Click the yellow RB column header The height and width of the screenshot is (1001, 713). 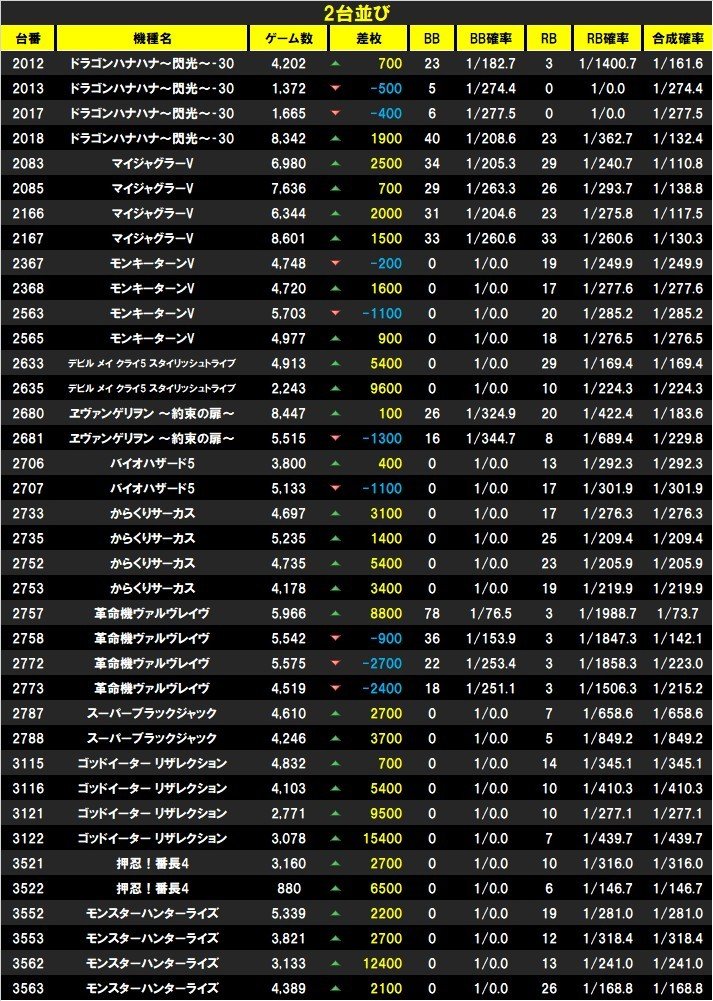pos(548,38)
